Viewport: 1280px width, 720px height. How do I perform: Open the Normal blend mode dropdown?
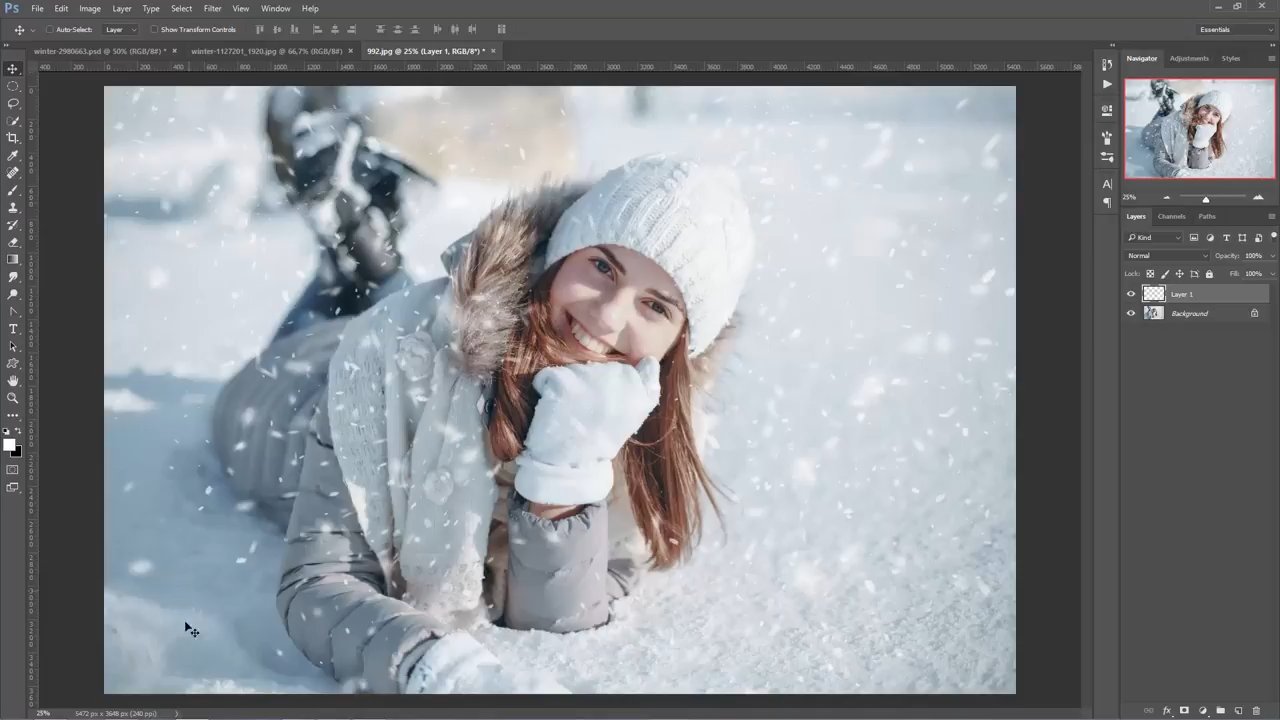click(1167, 256)
